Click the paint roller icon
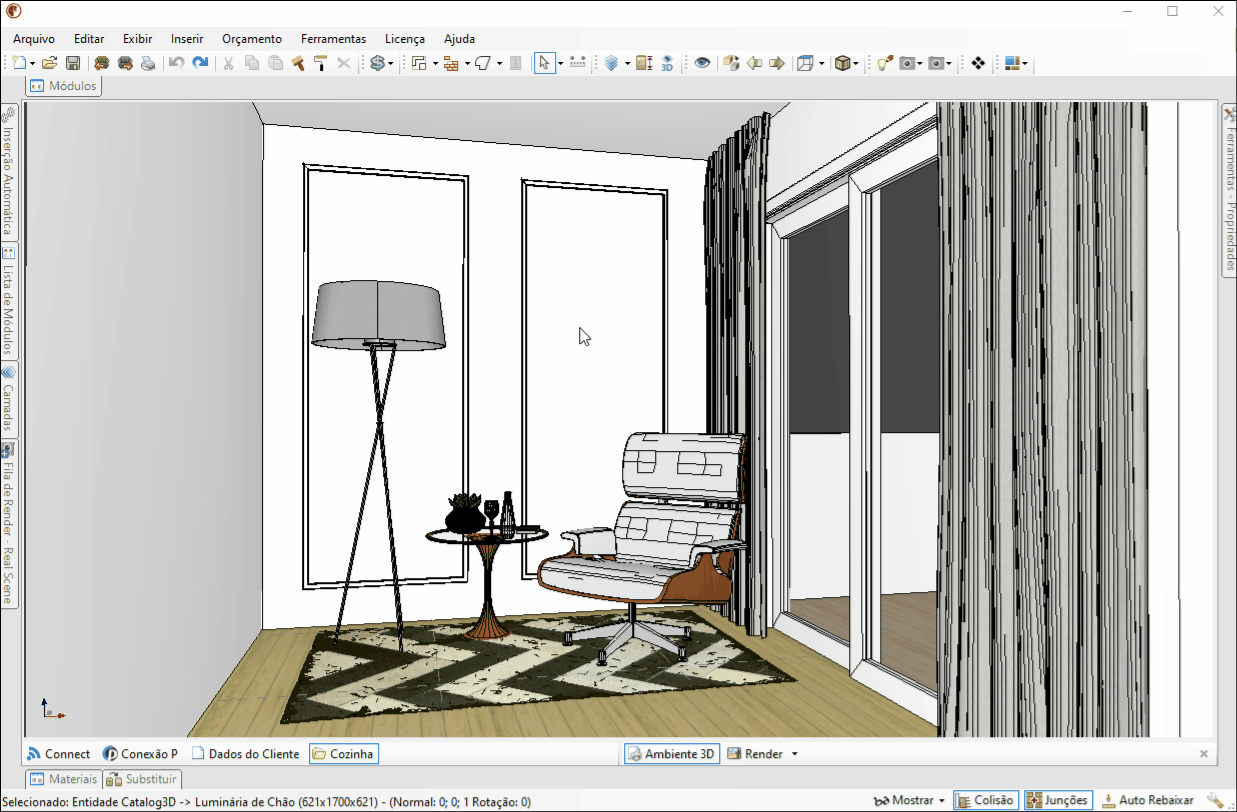The image size is (1237, 812). (321, 63)
